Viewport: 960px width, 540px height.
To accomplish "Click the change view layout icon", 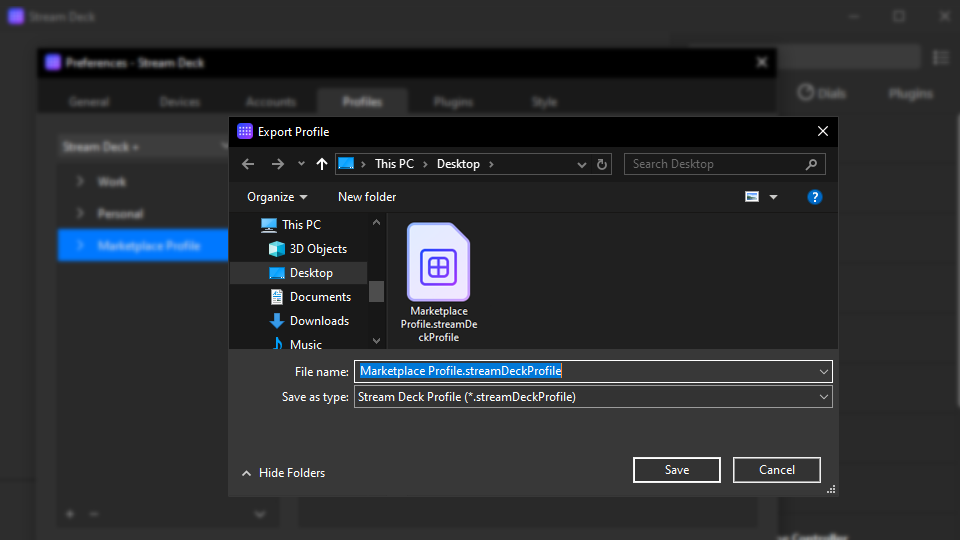I will [x=752, y=197].
